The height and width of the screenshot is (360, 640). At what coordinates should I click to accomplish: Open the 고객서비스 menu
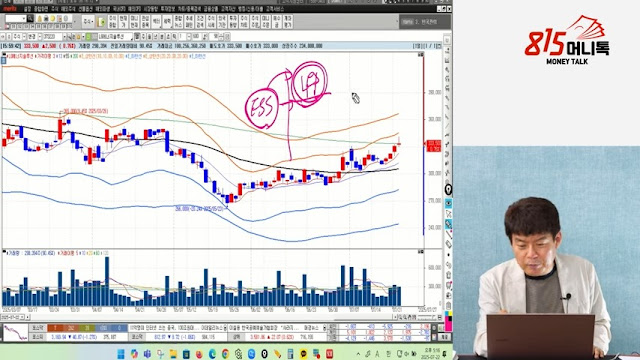pos(275,9)
